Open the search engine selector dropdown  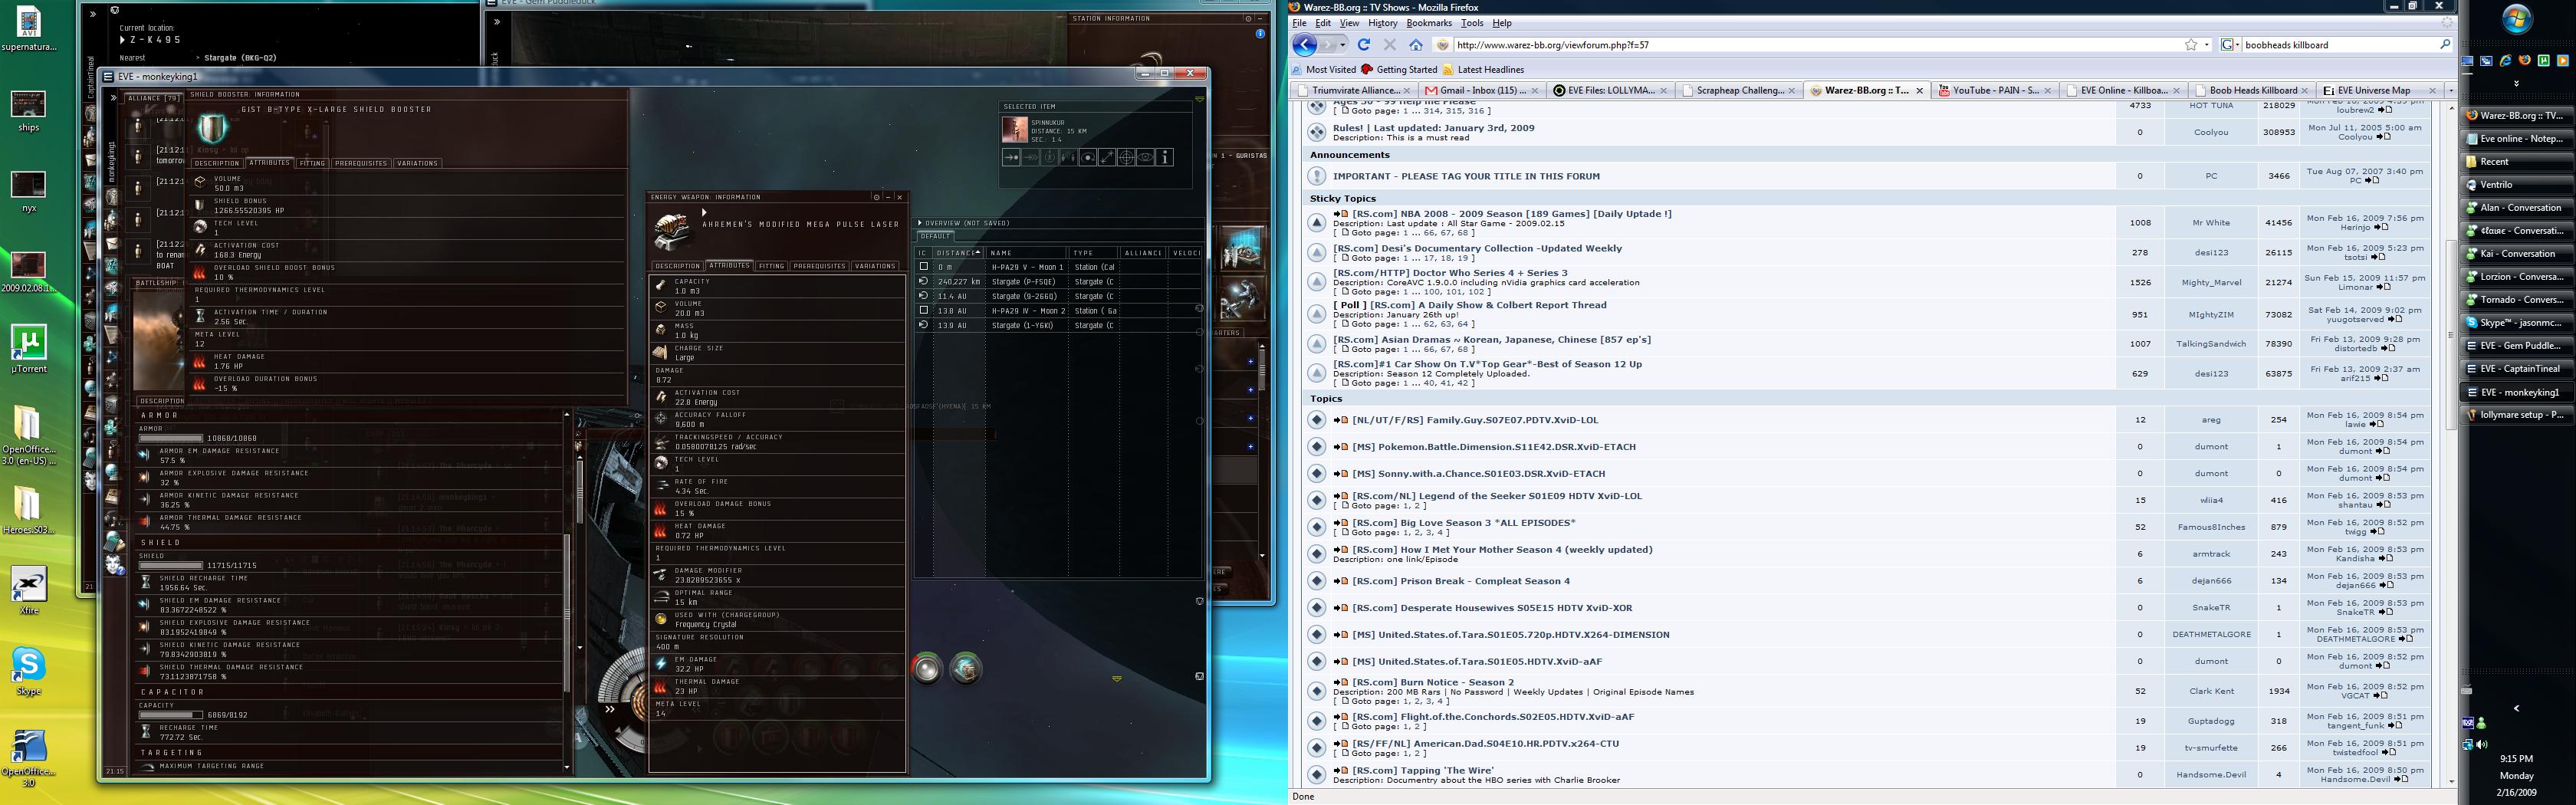(x=2227, y=45)
